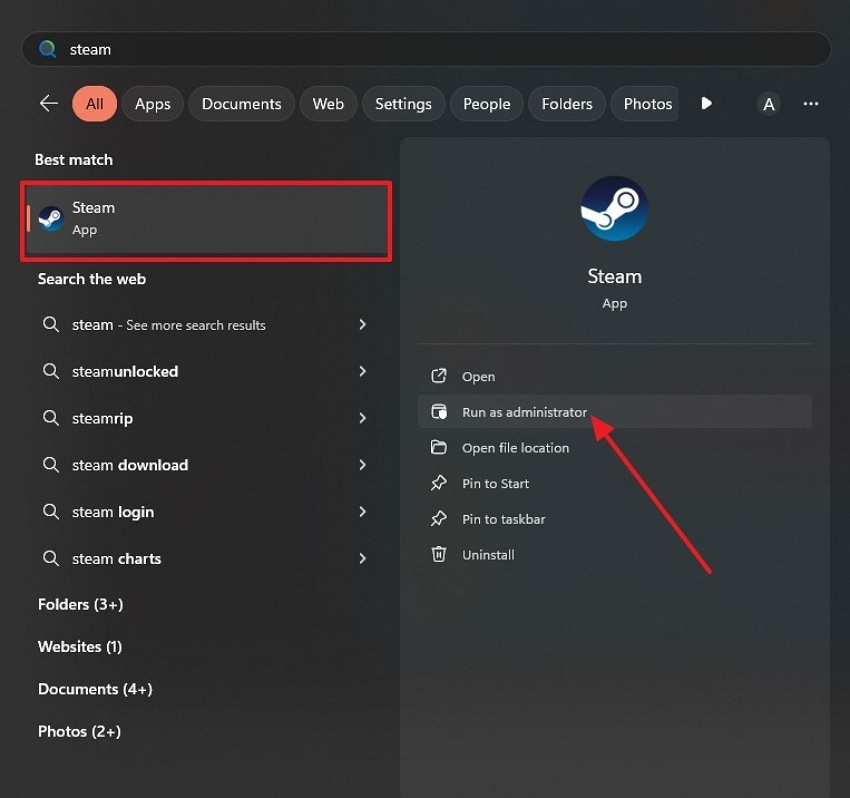850x798 pixels.
Task: Switch to the Documents filter tab
Action: pyautogui.click(x=241, y=104)
